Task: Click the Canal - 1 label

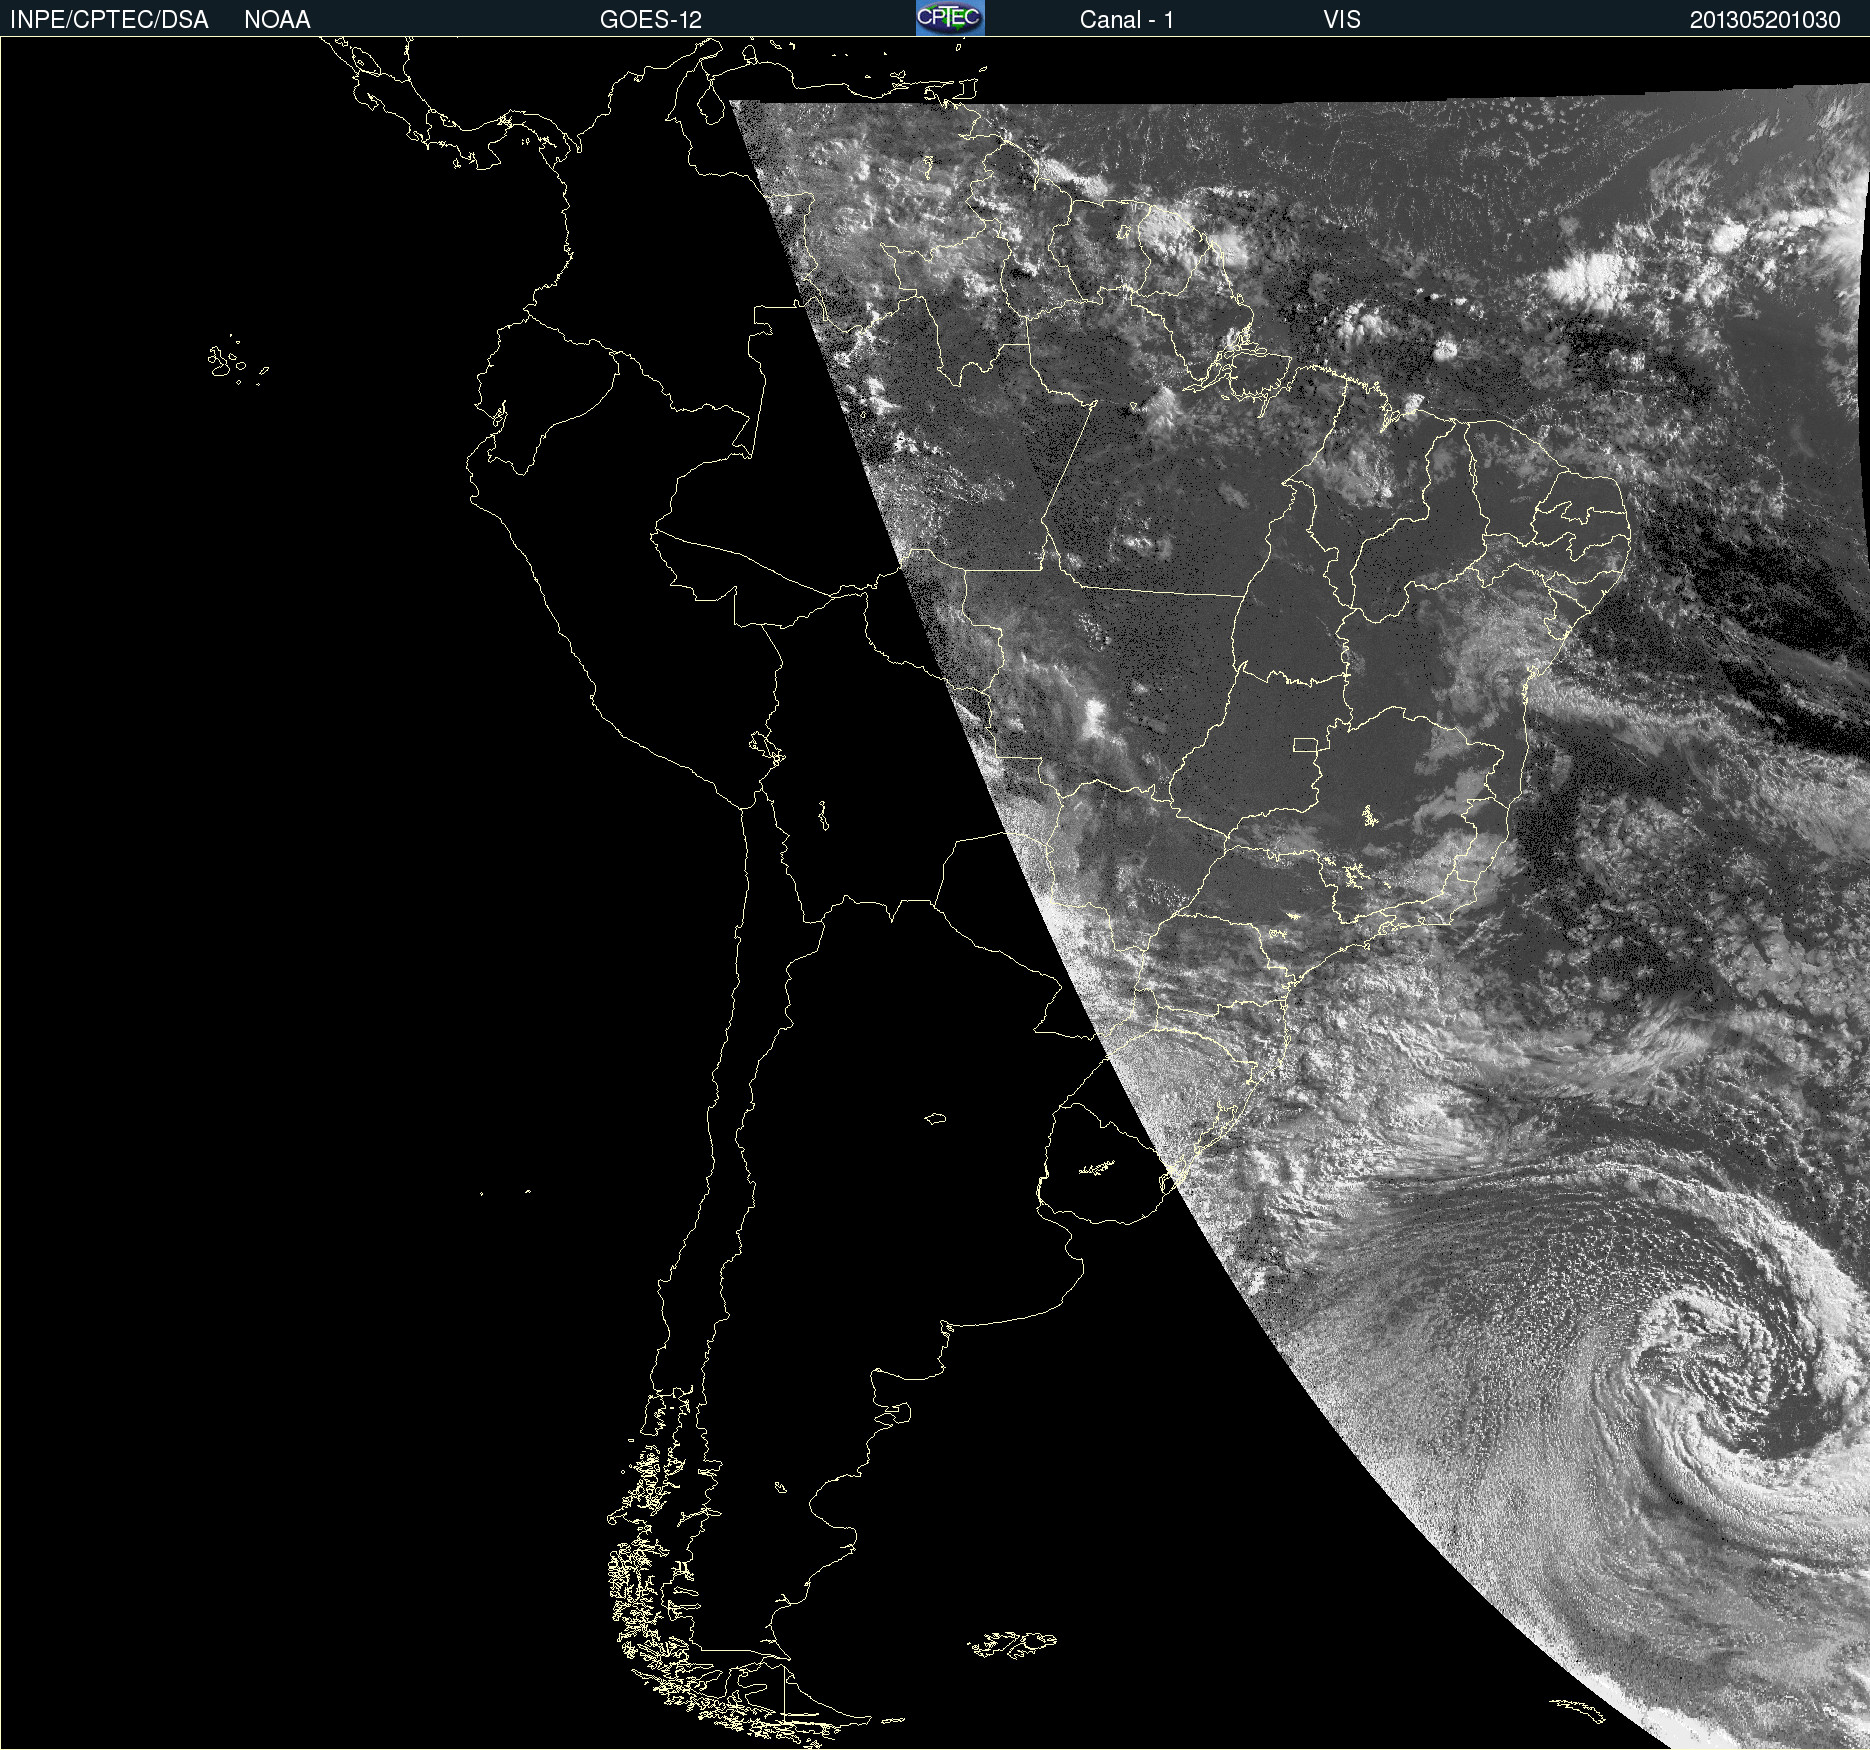Action: coord(1126,20)
